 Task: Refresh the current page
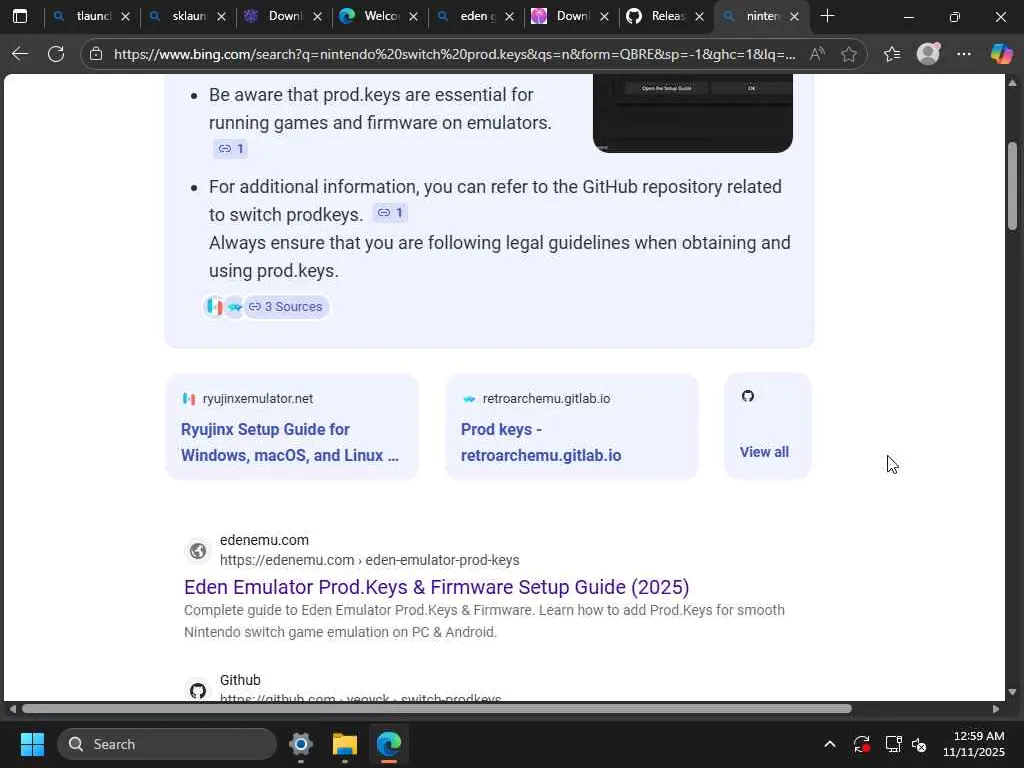(56, 54)
